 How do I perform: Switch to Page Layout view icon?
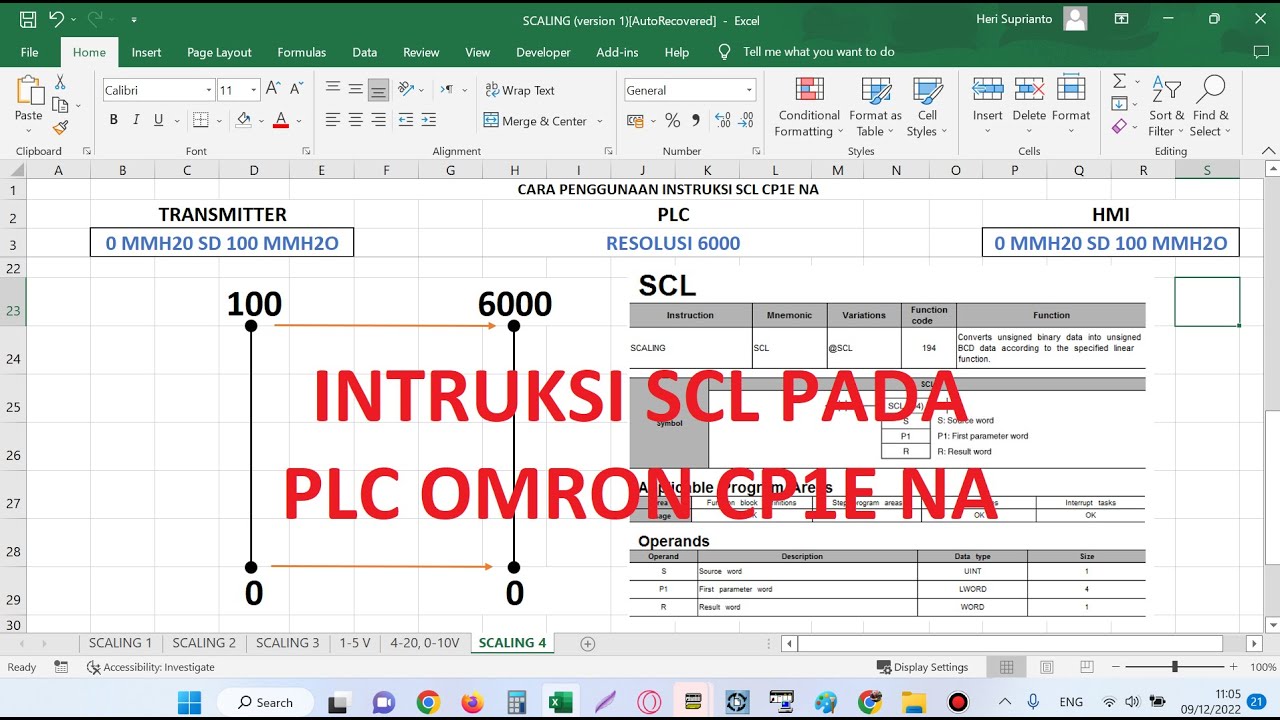1046,667
